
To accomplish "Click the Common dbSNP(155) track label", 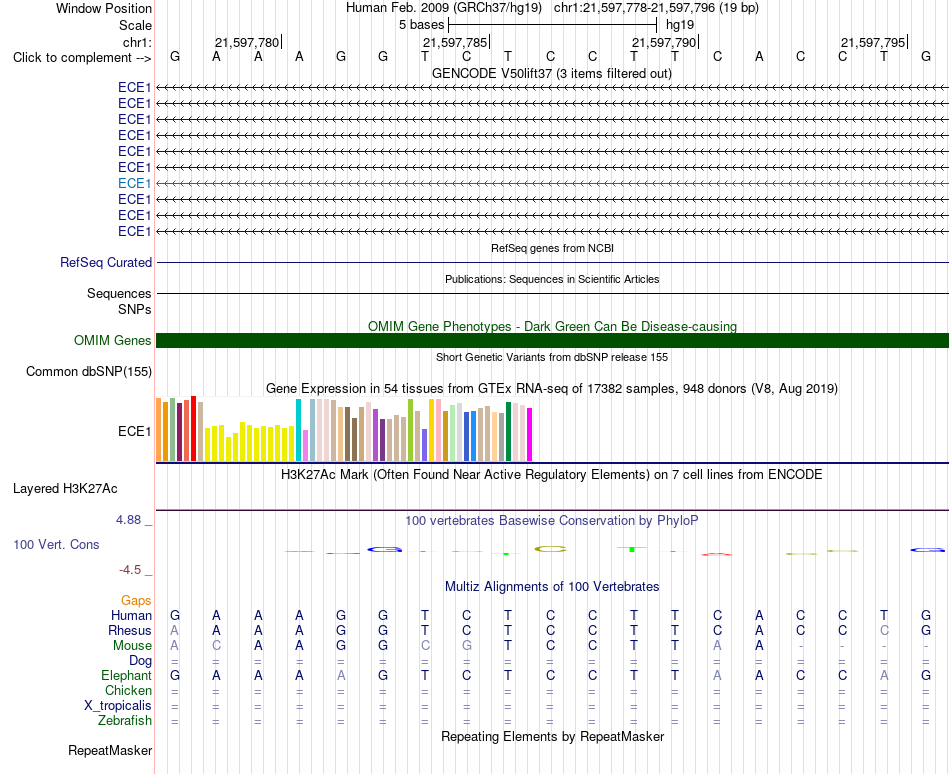I will (88, 371).
